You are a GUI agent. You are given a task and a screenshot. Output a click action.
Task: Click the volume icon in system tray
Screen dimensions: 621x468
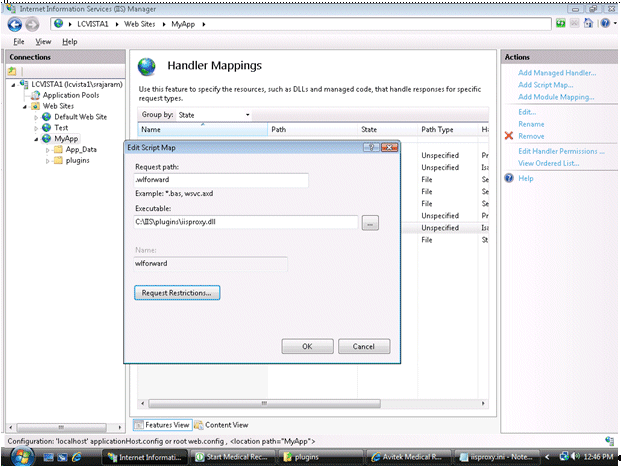575,457
